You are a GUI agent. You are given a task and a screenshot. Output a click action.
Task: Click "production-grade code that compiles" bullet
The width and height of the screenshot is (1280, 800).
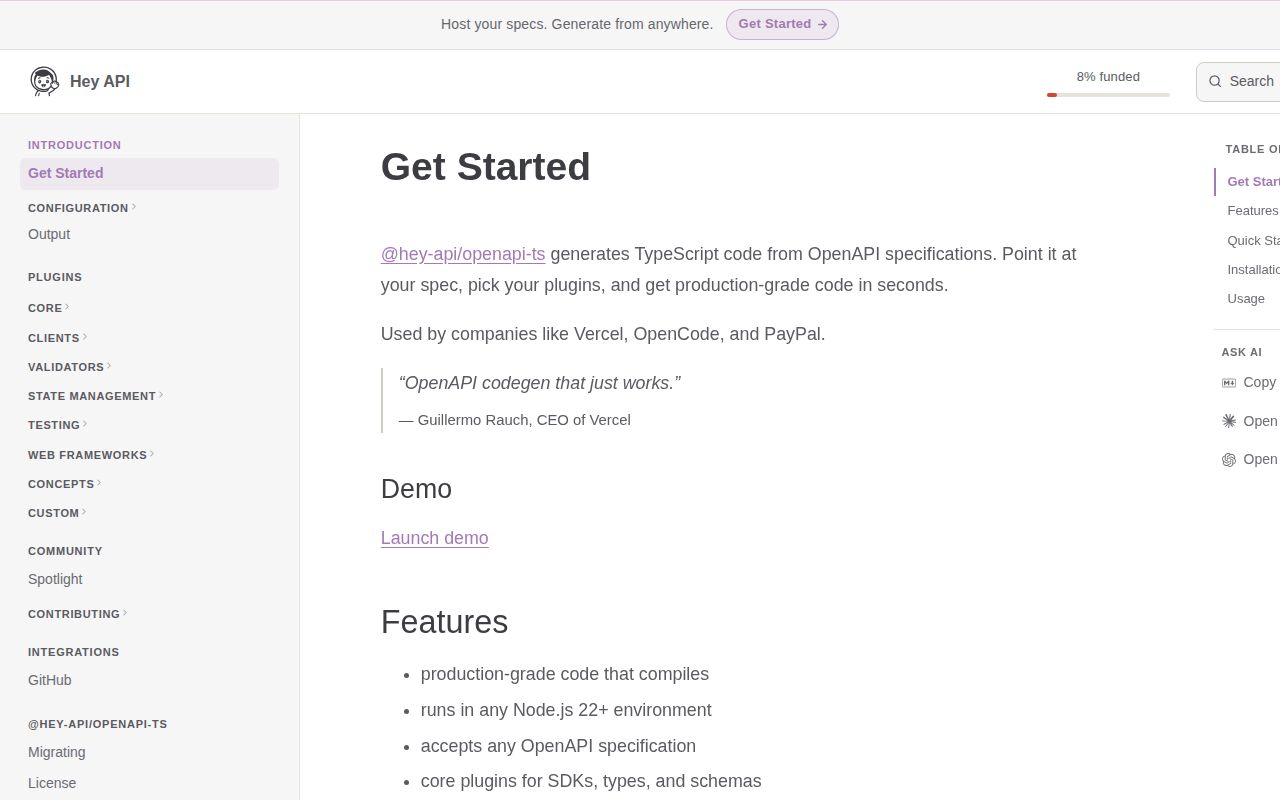click(565, 674)
